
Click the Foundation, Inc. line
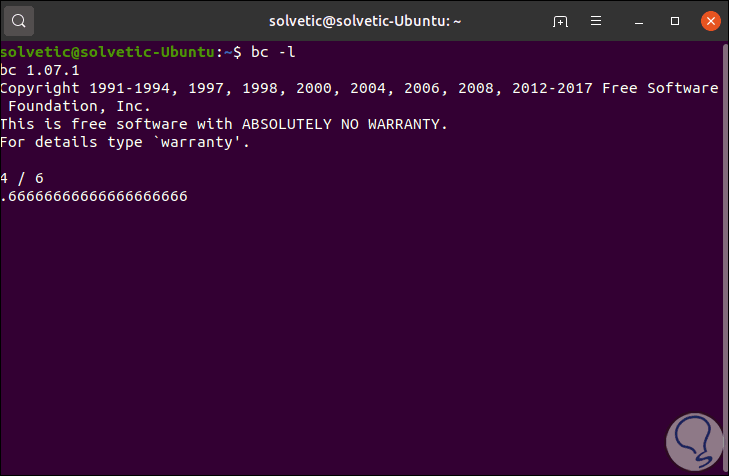(x=80, y=106)
